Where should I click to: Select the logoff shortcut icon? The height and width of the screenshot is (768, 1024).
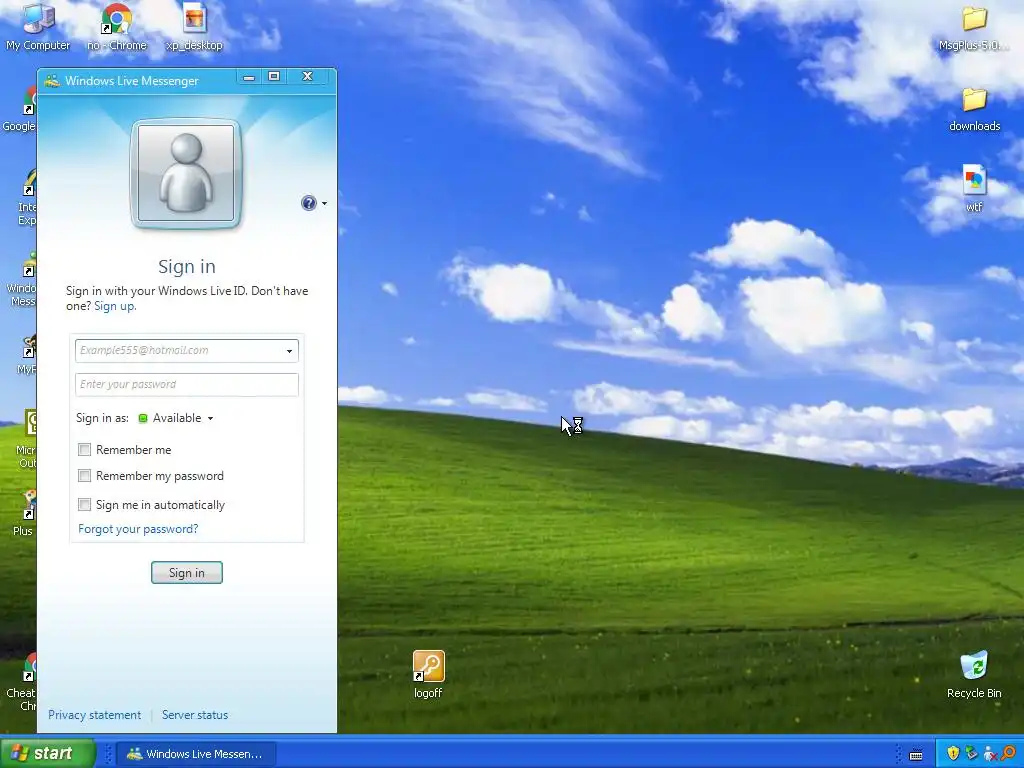[x=428, y=674]
